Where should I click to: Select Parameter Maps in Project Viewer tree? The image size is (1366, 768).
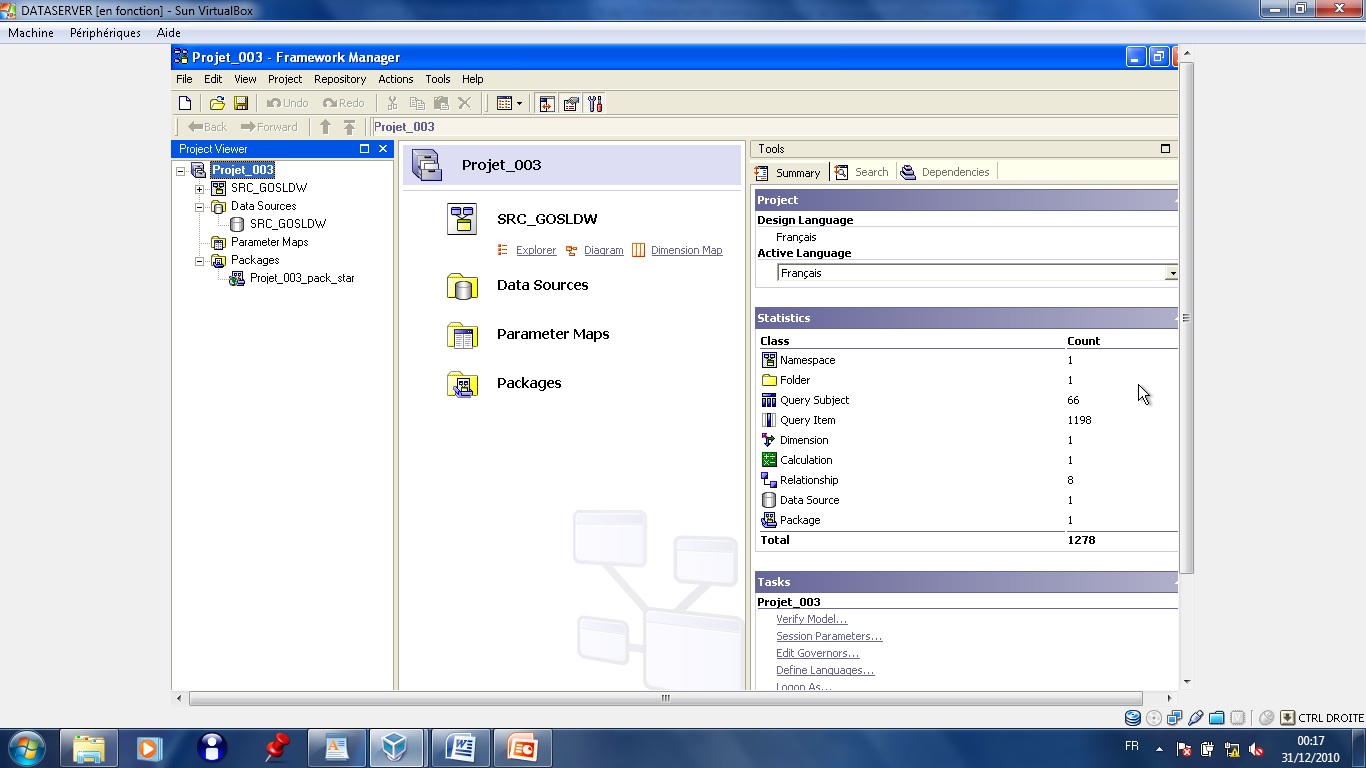(x=269, y=242)
